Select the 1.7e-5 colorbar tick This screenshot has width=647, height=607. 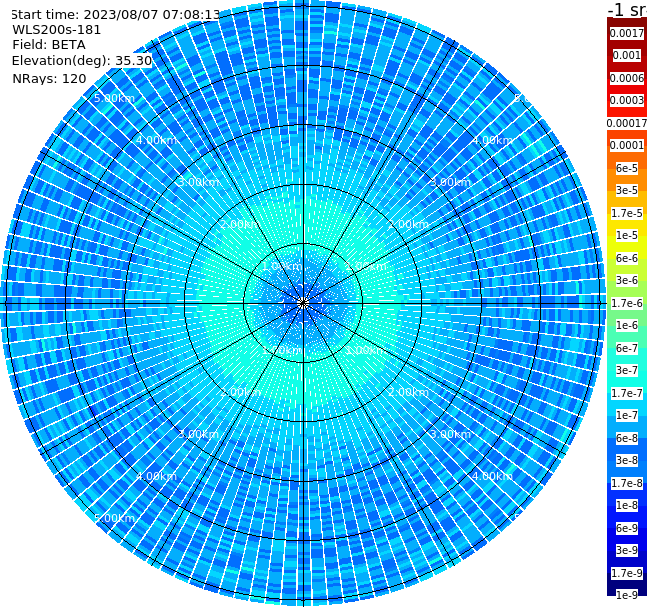click(x=627, y=213)
